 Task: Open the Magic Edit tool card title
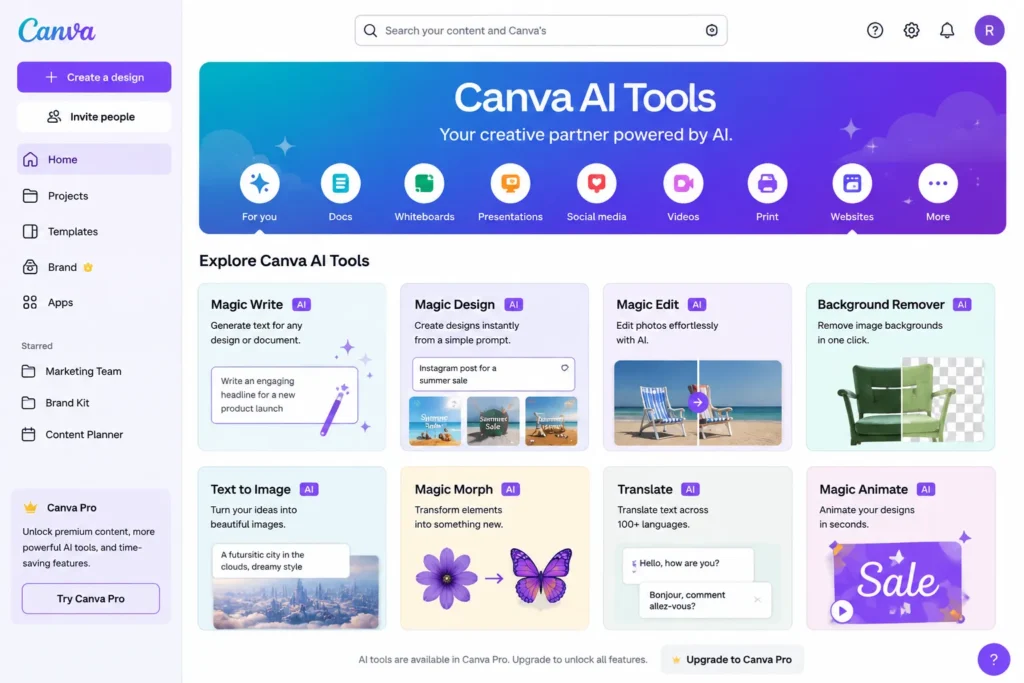pos(647,304)
